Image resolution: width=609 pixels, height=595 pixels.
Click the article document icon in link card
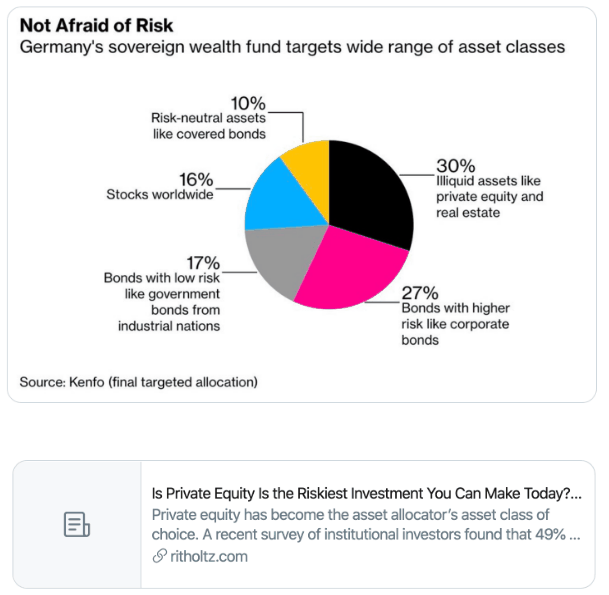coord(77,524)
